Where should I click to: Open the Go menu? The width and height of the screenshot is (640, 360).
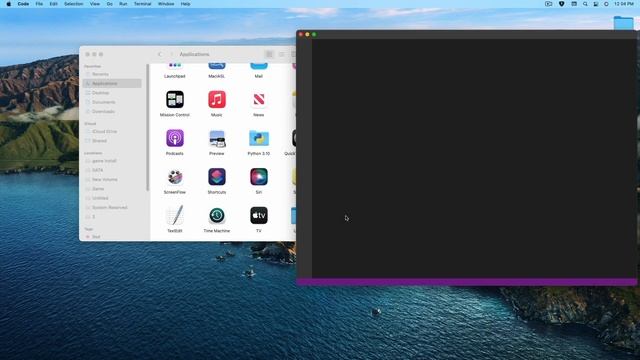tap(109, 4)
